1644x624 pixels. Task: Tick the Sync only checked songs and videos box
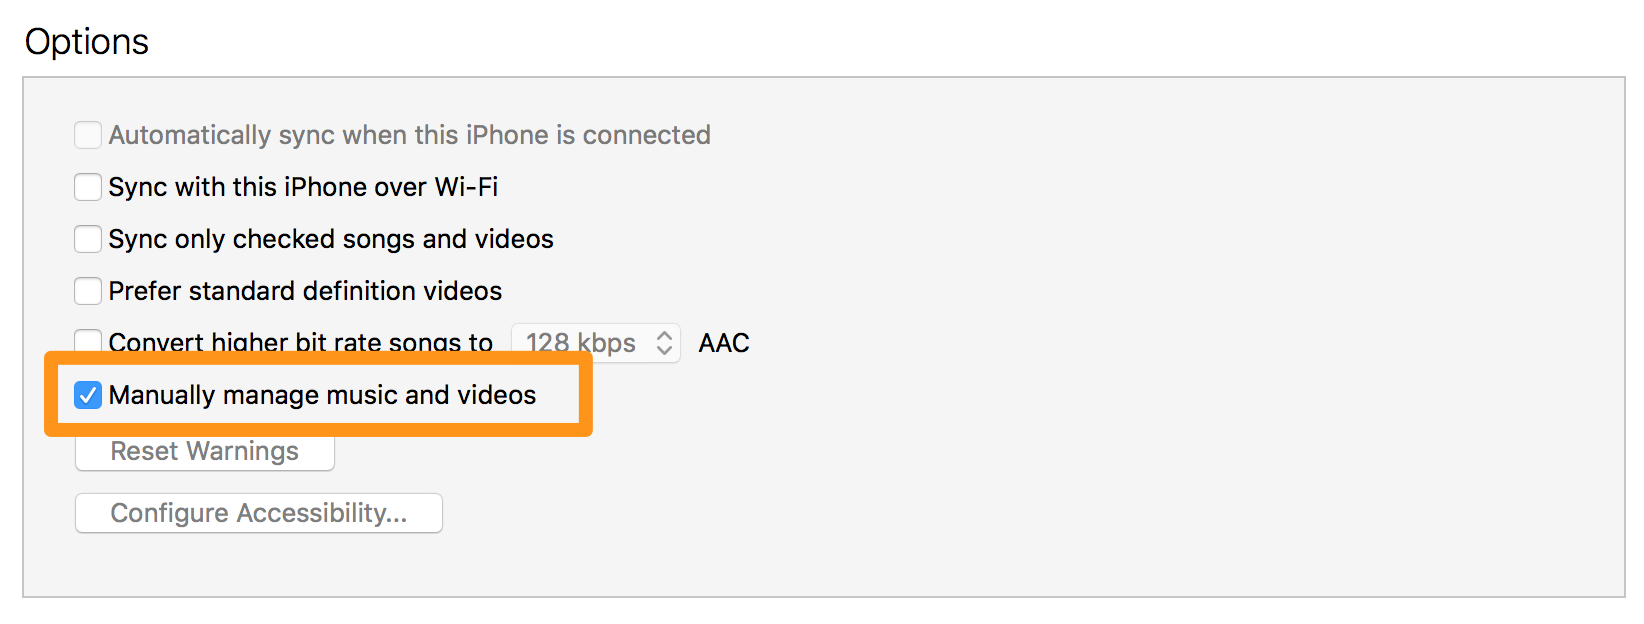[x=88, y=239]
